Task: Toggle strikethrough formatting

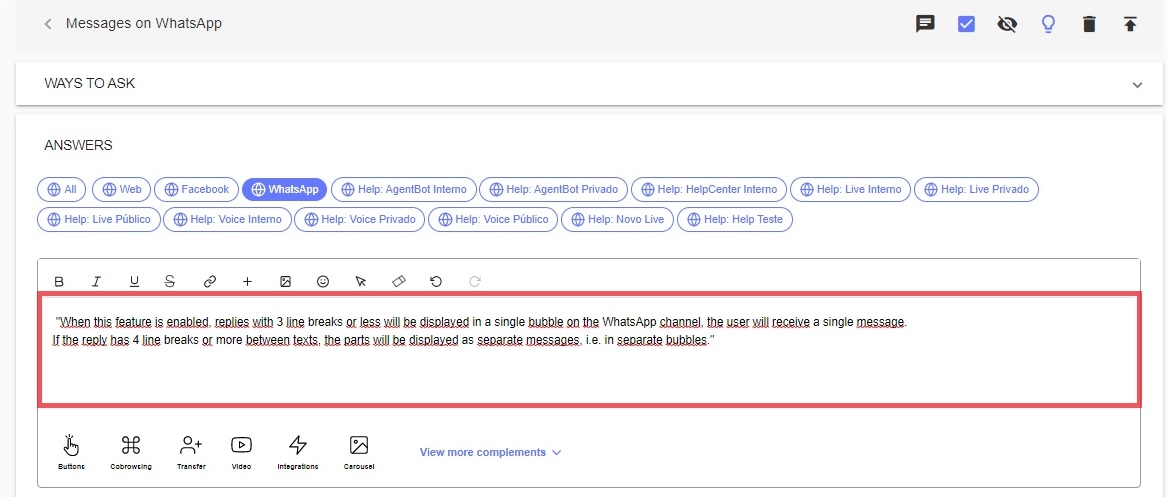Action: (x=170, y=281)
